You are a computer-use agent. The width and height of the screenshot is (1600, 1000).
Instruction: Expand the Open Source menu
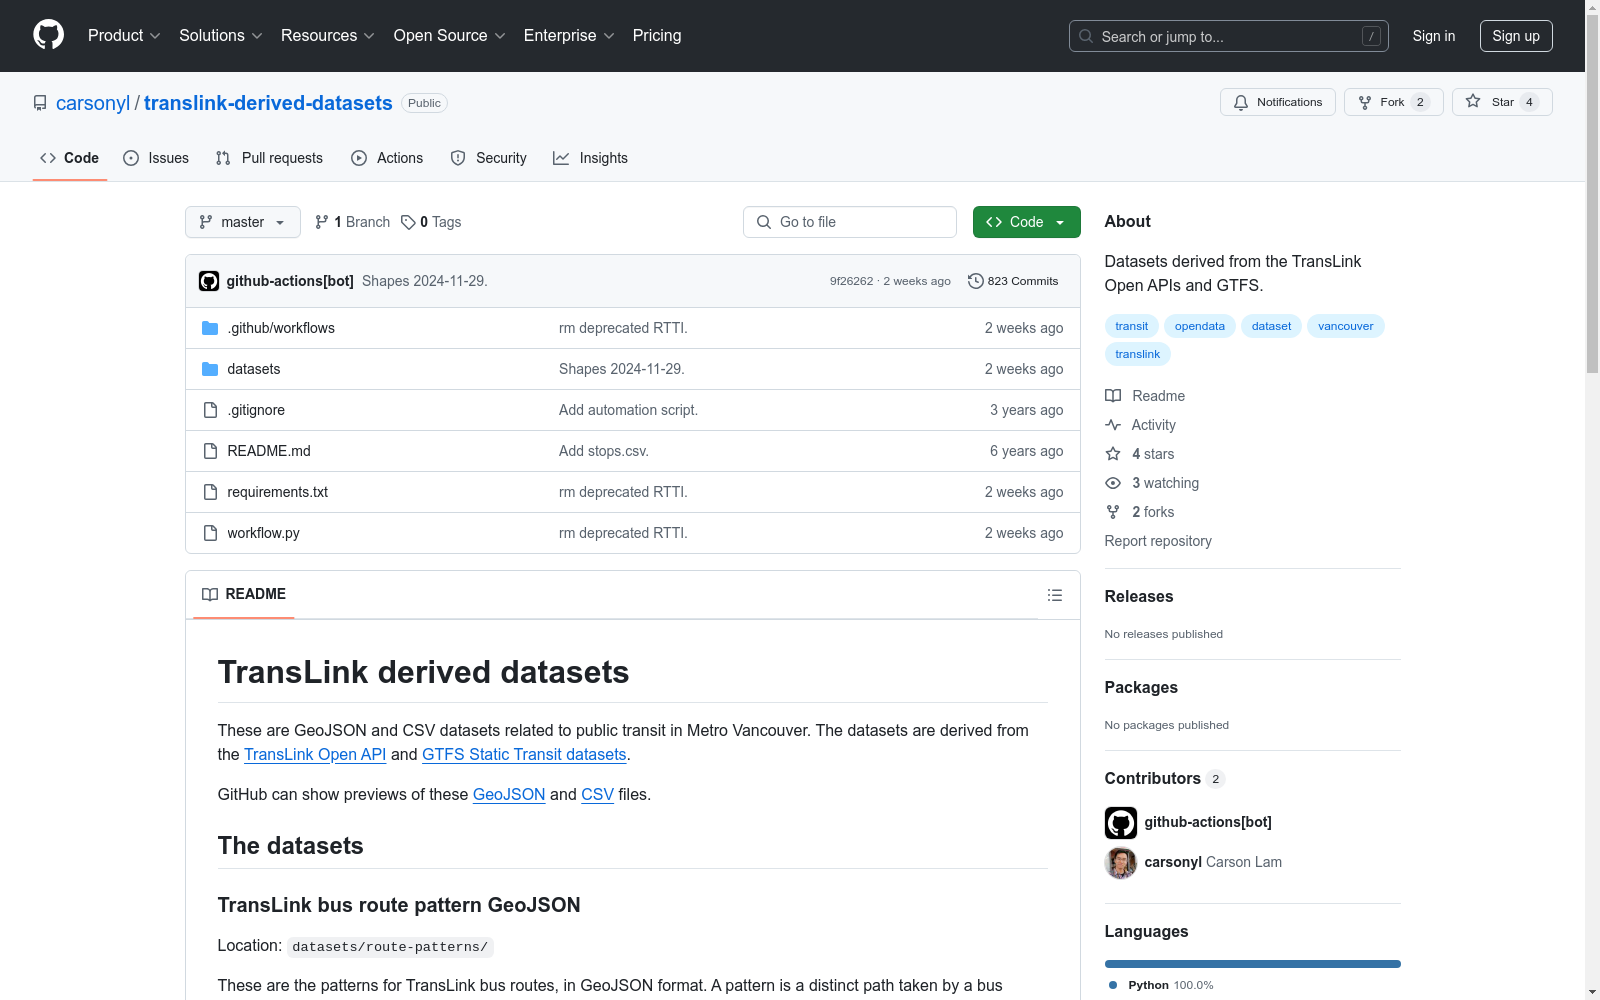450,35
